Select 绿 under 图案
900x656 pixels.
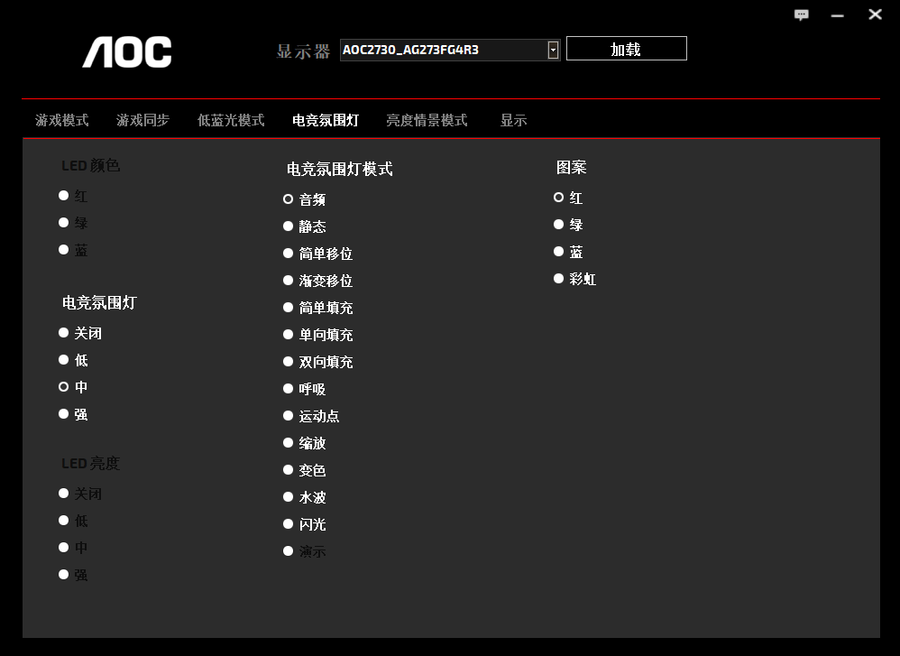558,224
